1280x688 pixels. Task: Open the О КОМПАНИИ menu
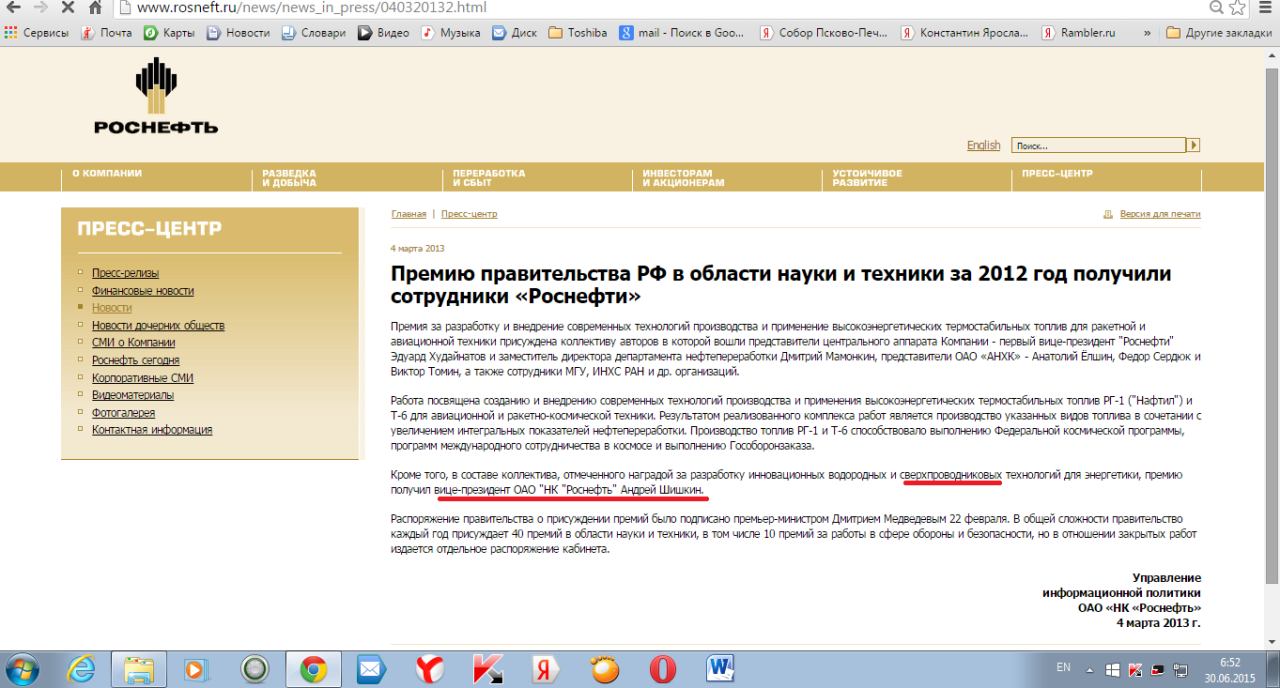(107, 174)
